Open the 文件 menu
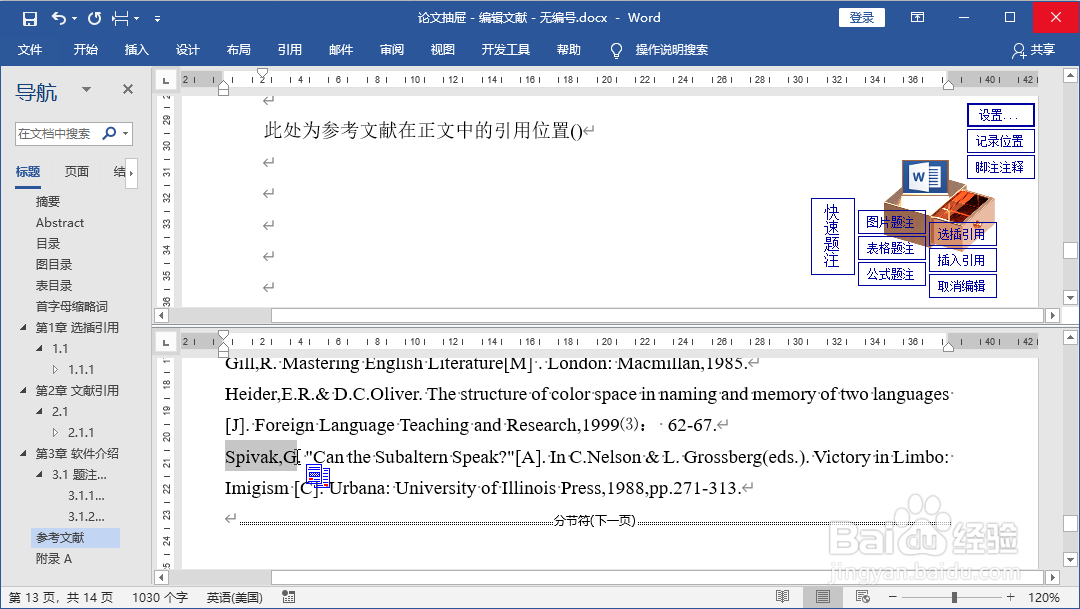 [30, 50]
